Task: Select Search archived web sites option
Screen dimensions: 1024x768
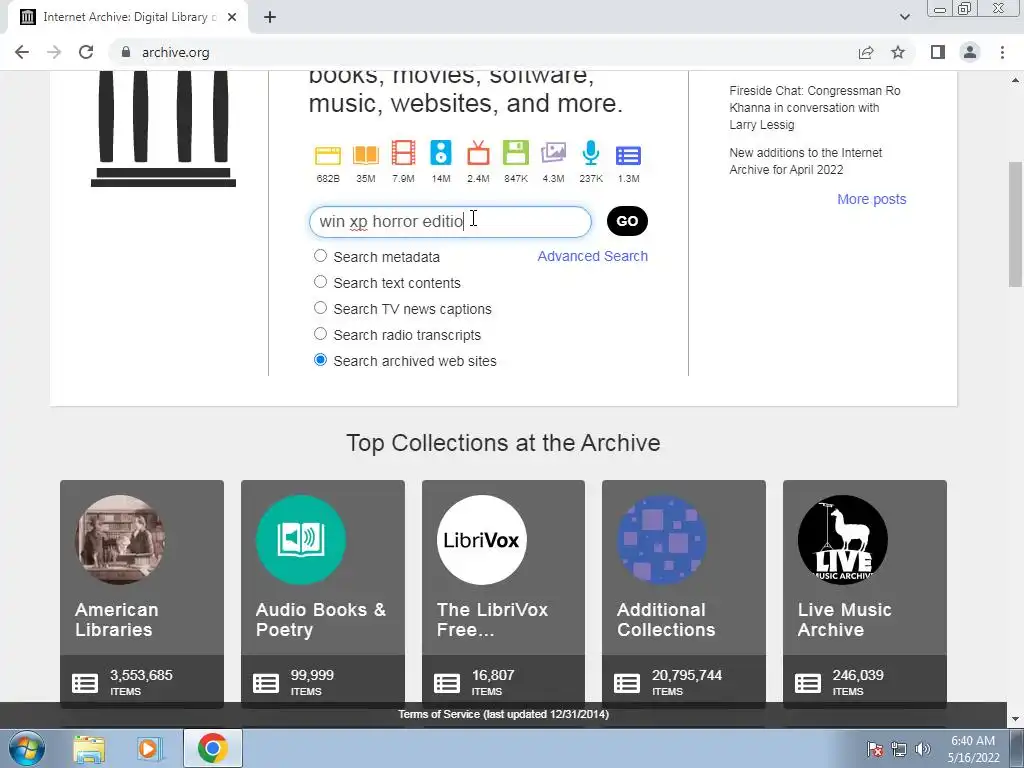Action: point(320,360)
